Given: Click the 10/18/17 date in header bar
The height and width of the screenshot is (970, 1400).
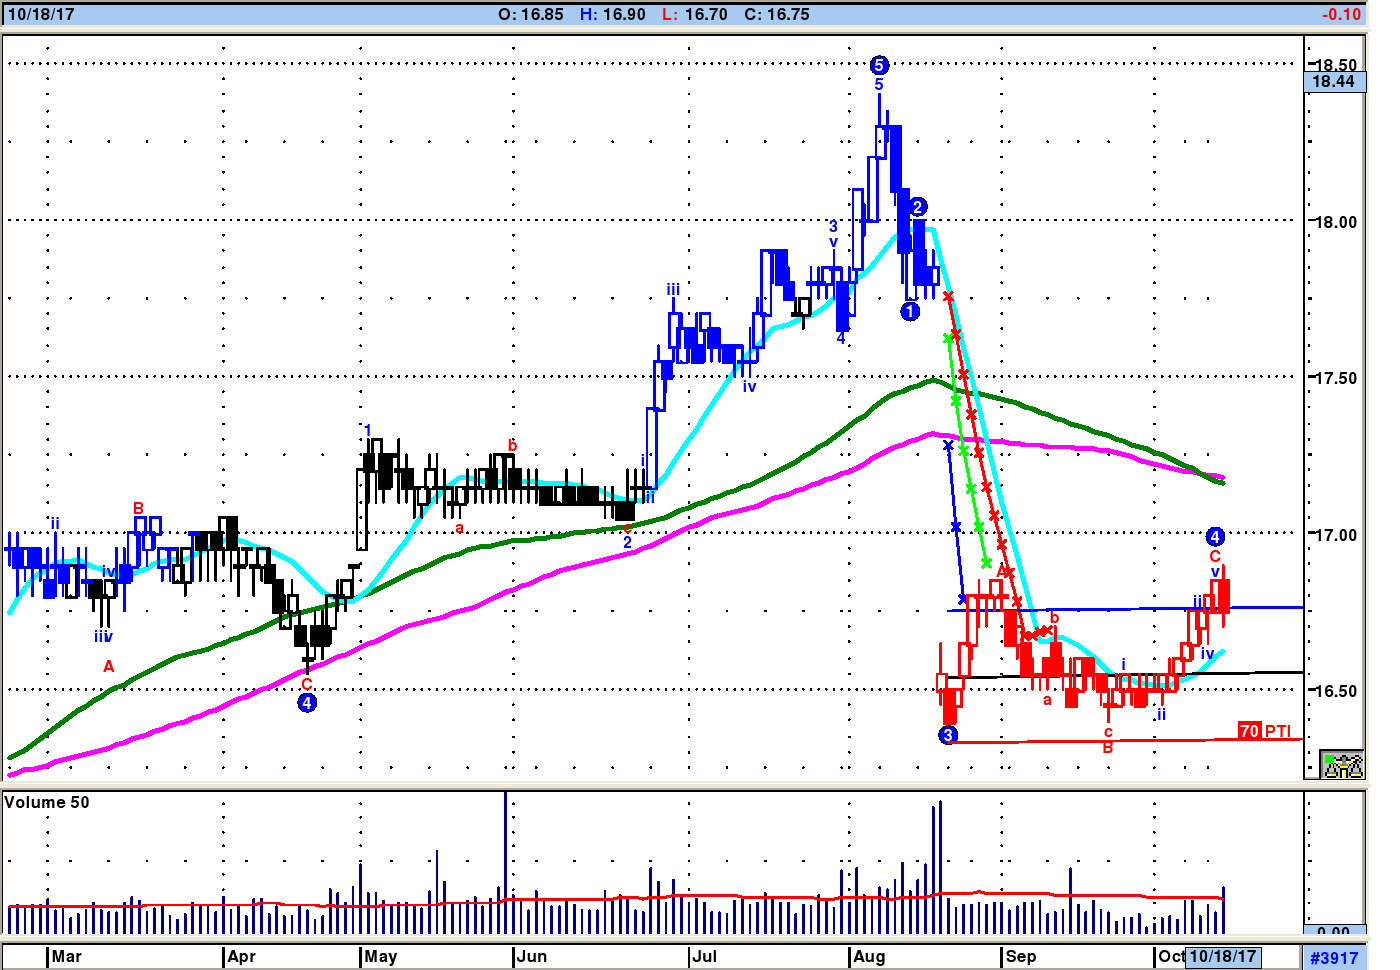Looking at the screenshot, I should 41,15.
